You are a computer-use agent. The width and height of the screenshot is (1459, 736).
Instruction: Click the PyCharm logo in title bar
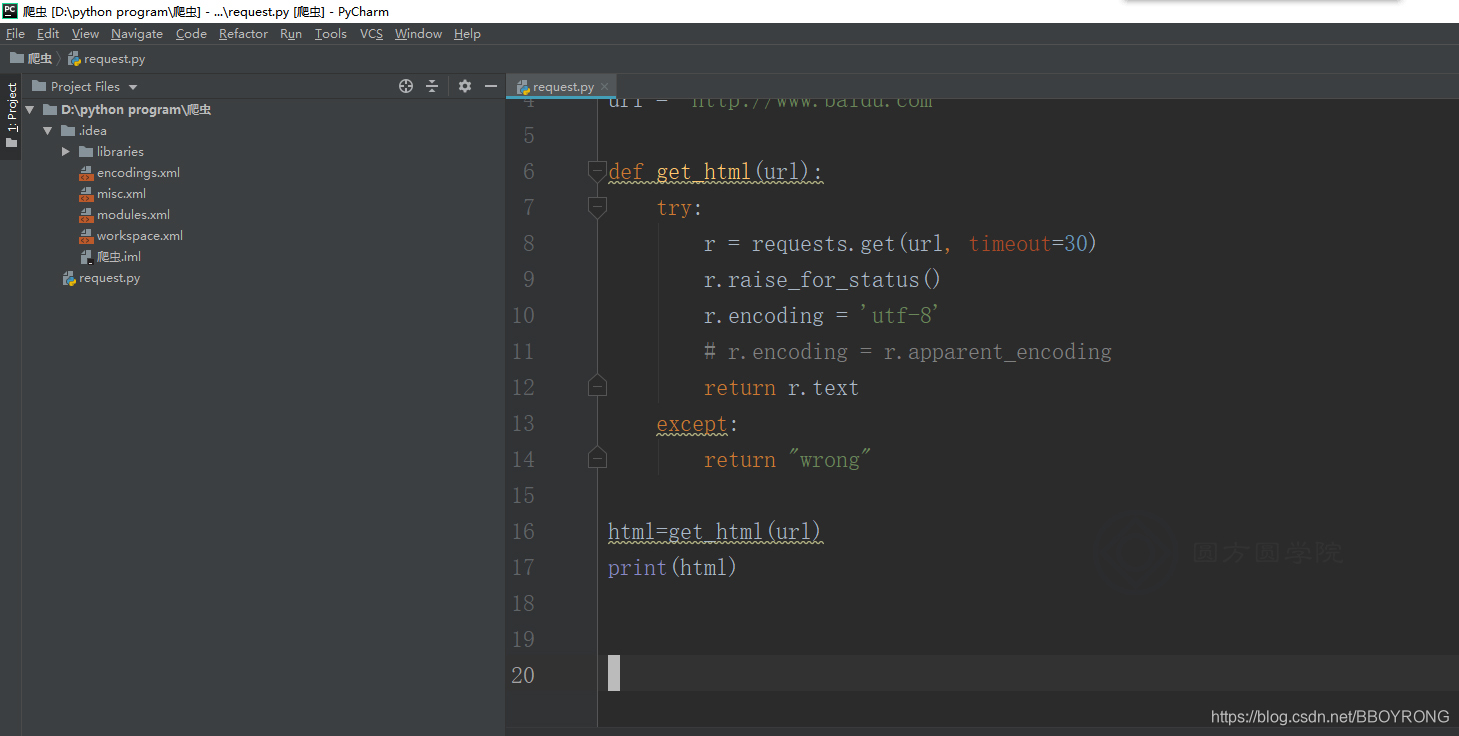tap(10, 11)
